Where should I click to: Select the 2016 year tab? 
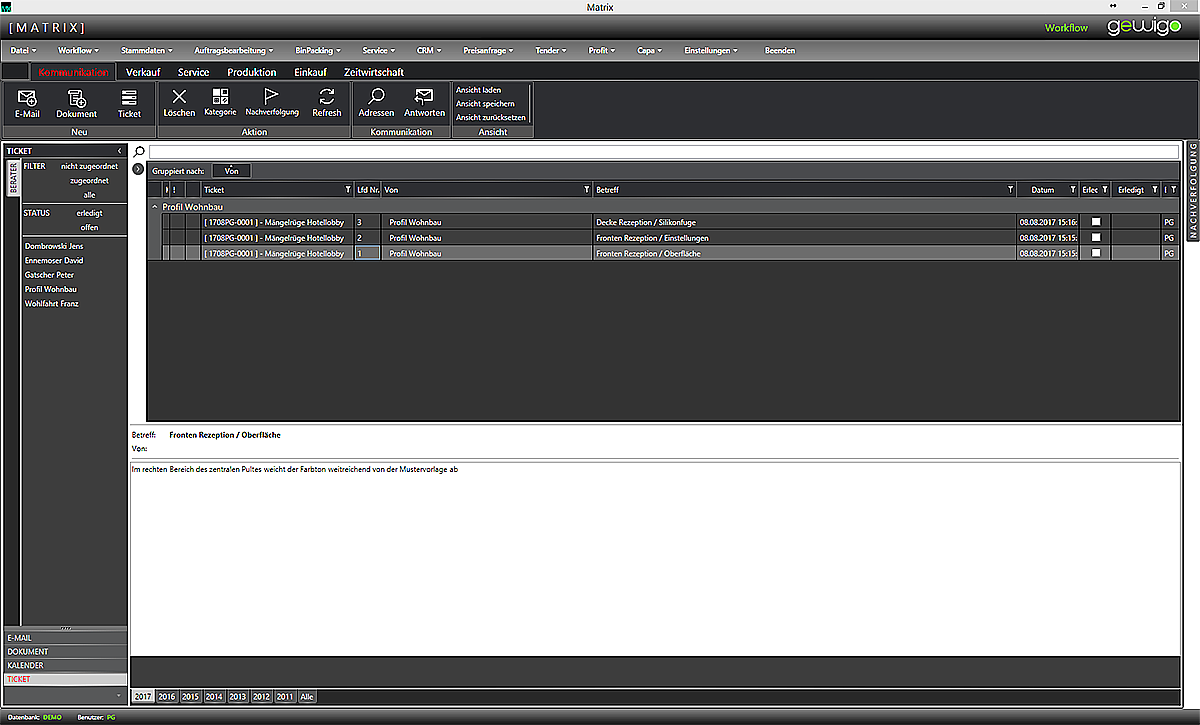pyautogui.click(x=167, y=696)
